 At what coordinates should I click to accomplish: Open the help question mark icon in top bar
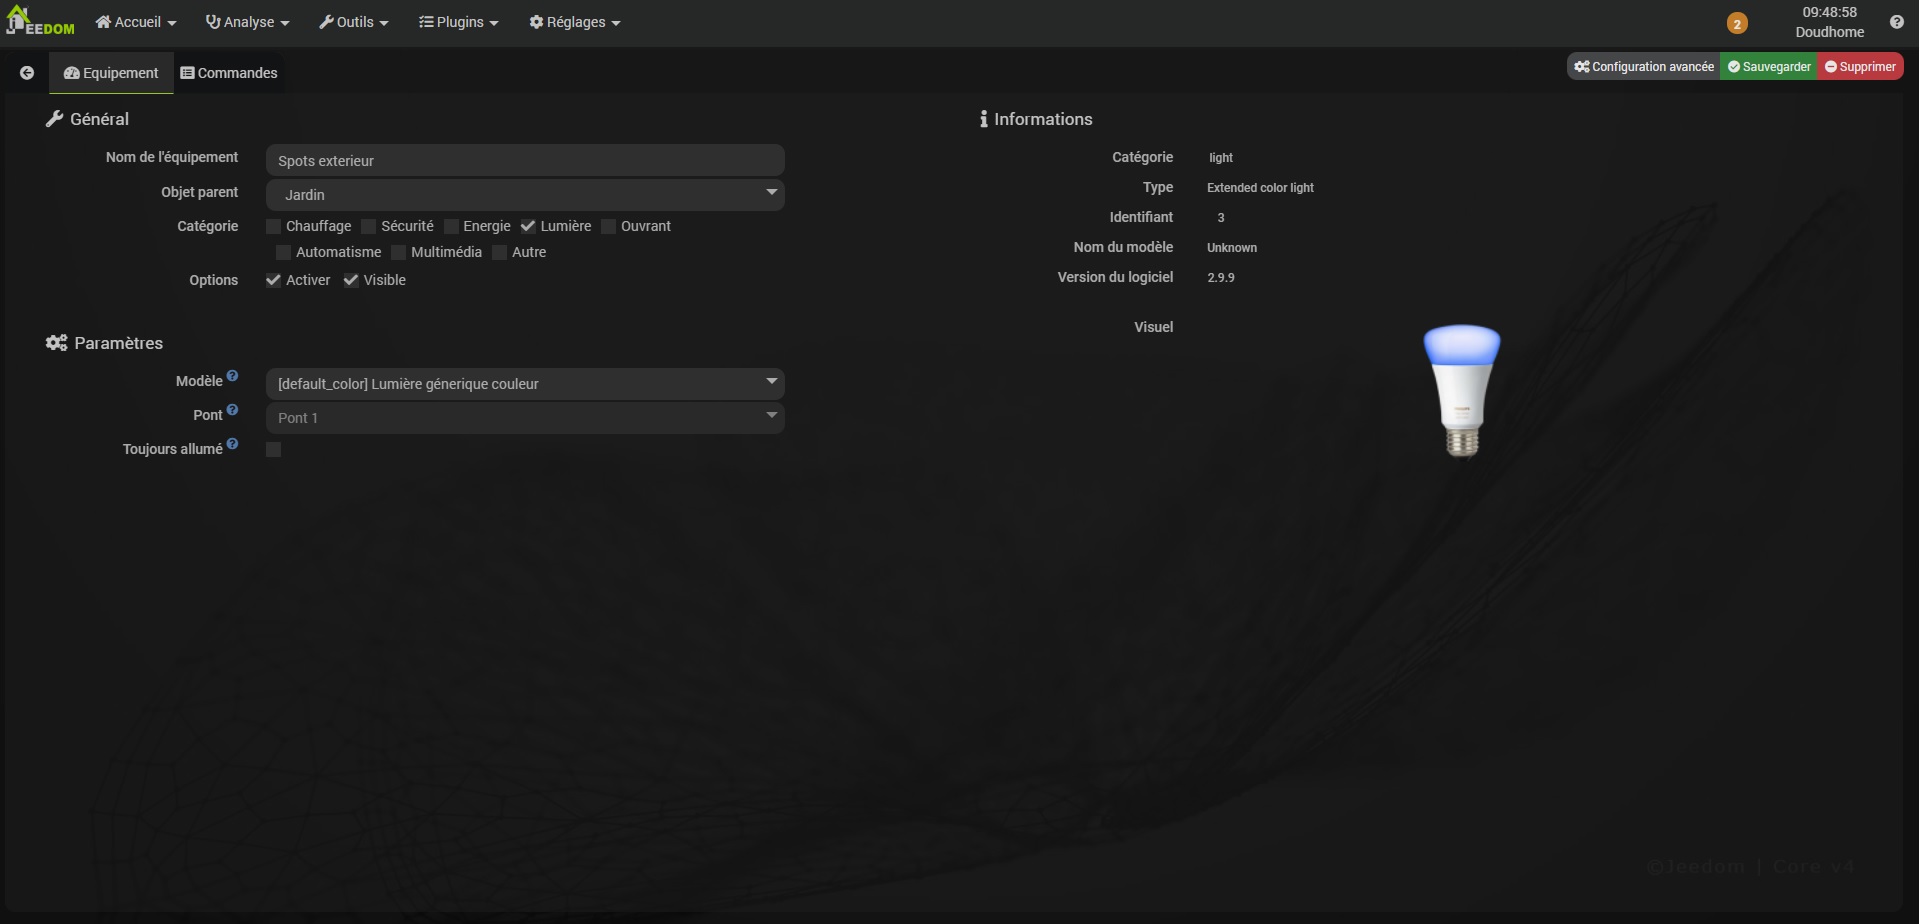(1897, 22)
